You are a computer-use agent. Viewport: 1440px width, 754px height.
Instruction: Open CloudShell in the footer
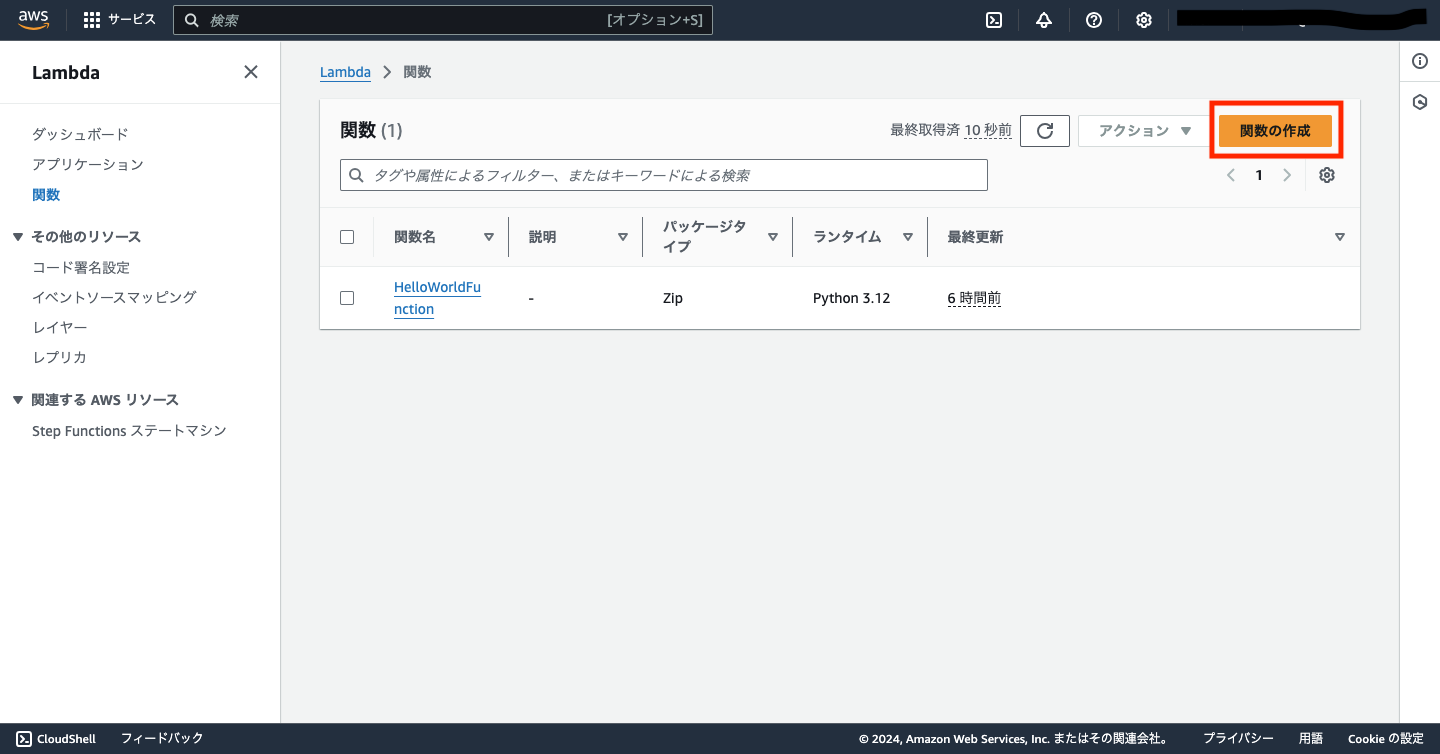tap(56, 738)
